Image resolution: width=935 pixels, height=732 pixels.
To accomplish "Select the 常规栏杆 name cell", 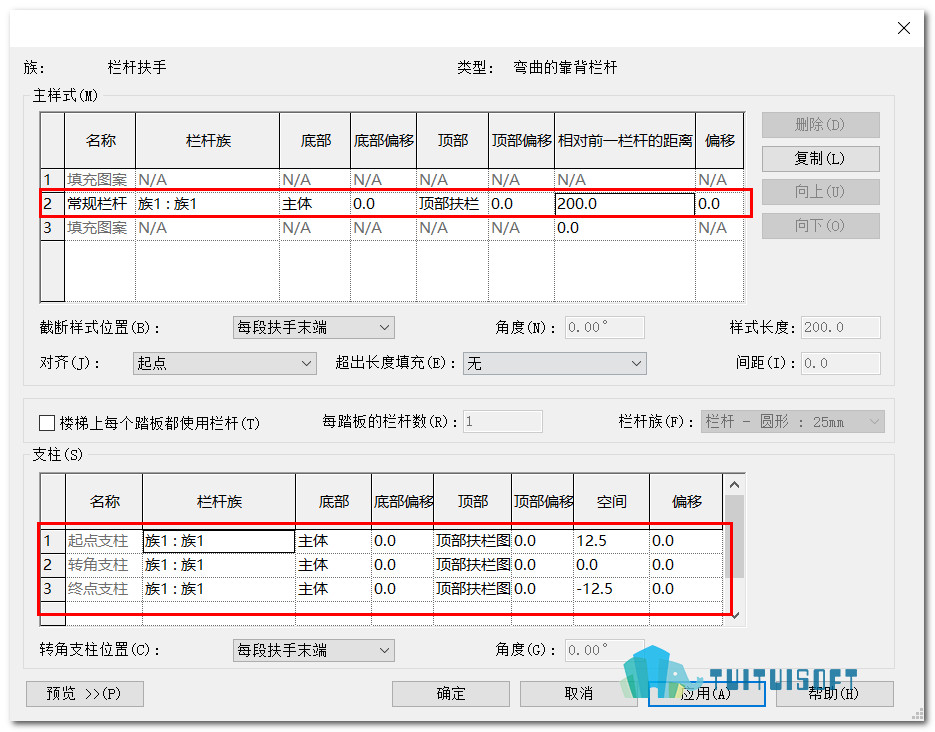I will point(100,204).
